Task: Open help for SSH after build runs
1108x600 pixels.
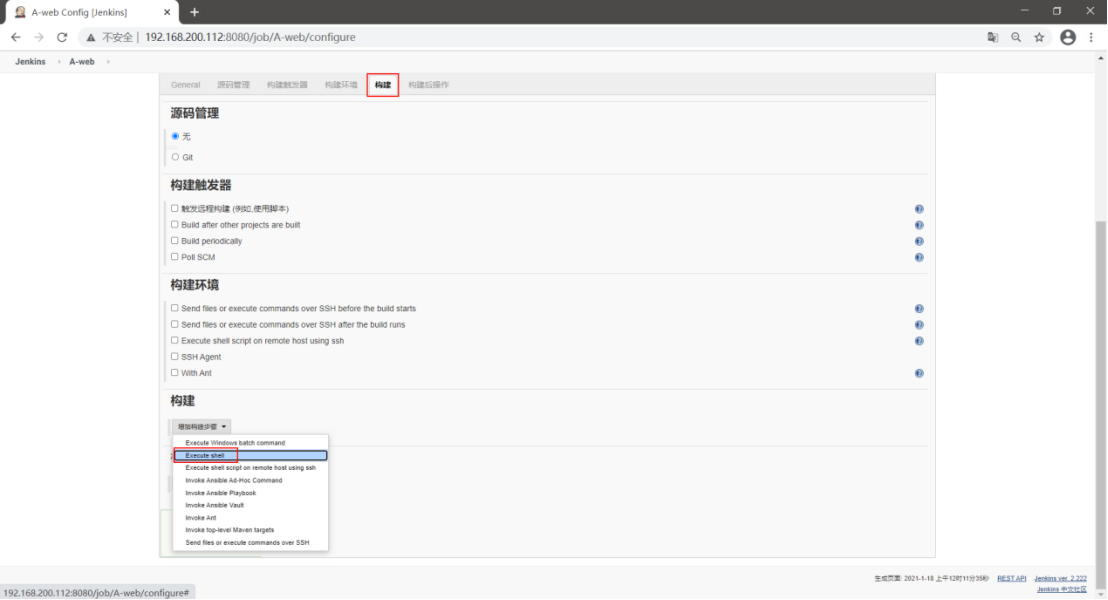Action: coord(919,325)
